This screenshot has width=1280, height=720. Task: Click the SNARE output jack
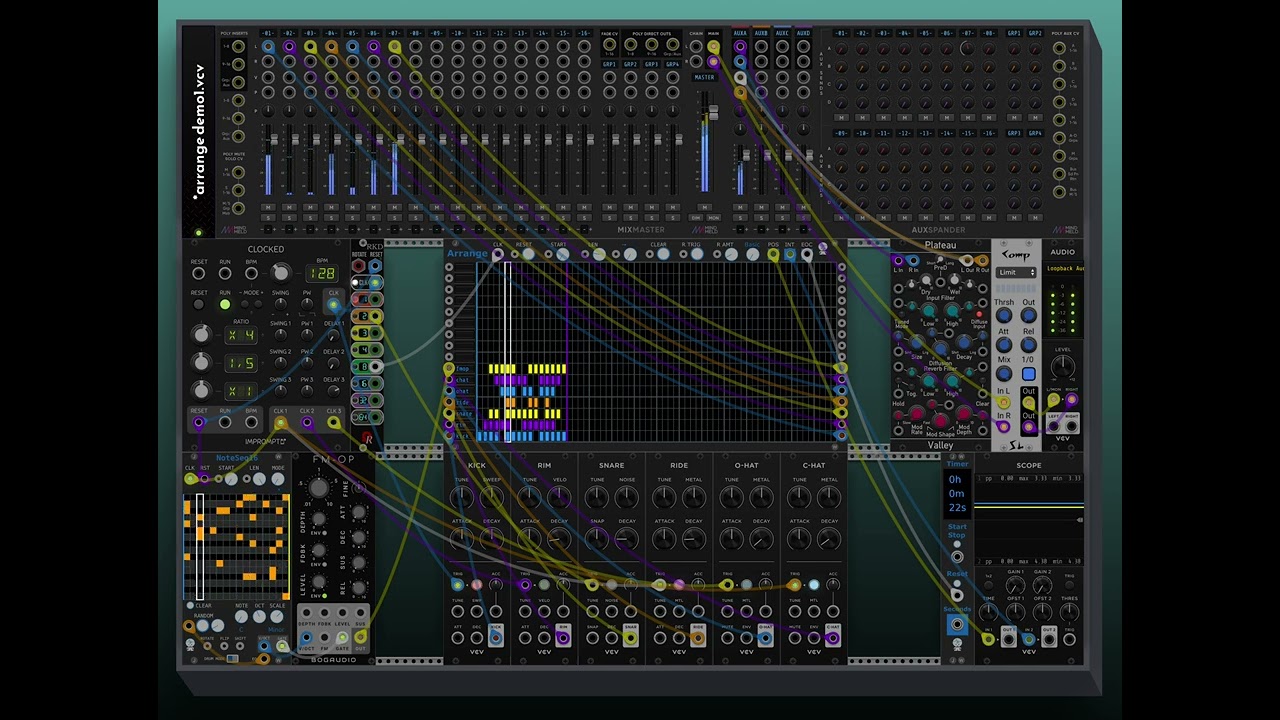[630, 637]
